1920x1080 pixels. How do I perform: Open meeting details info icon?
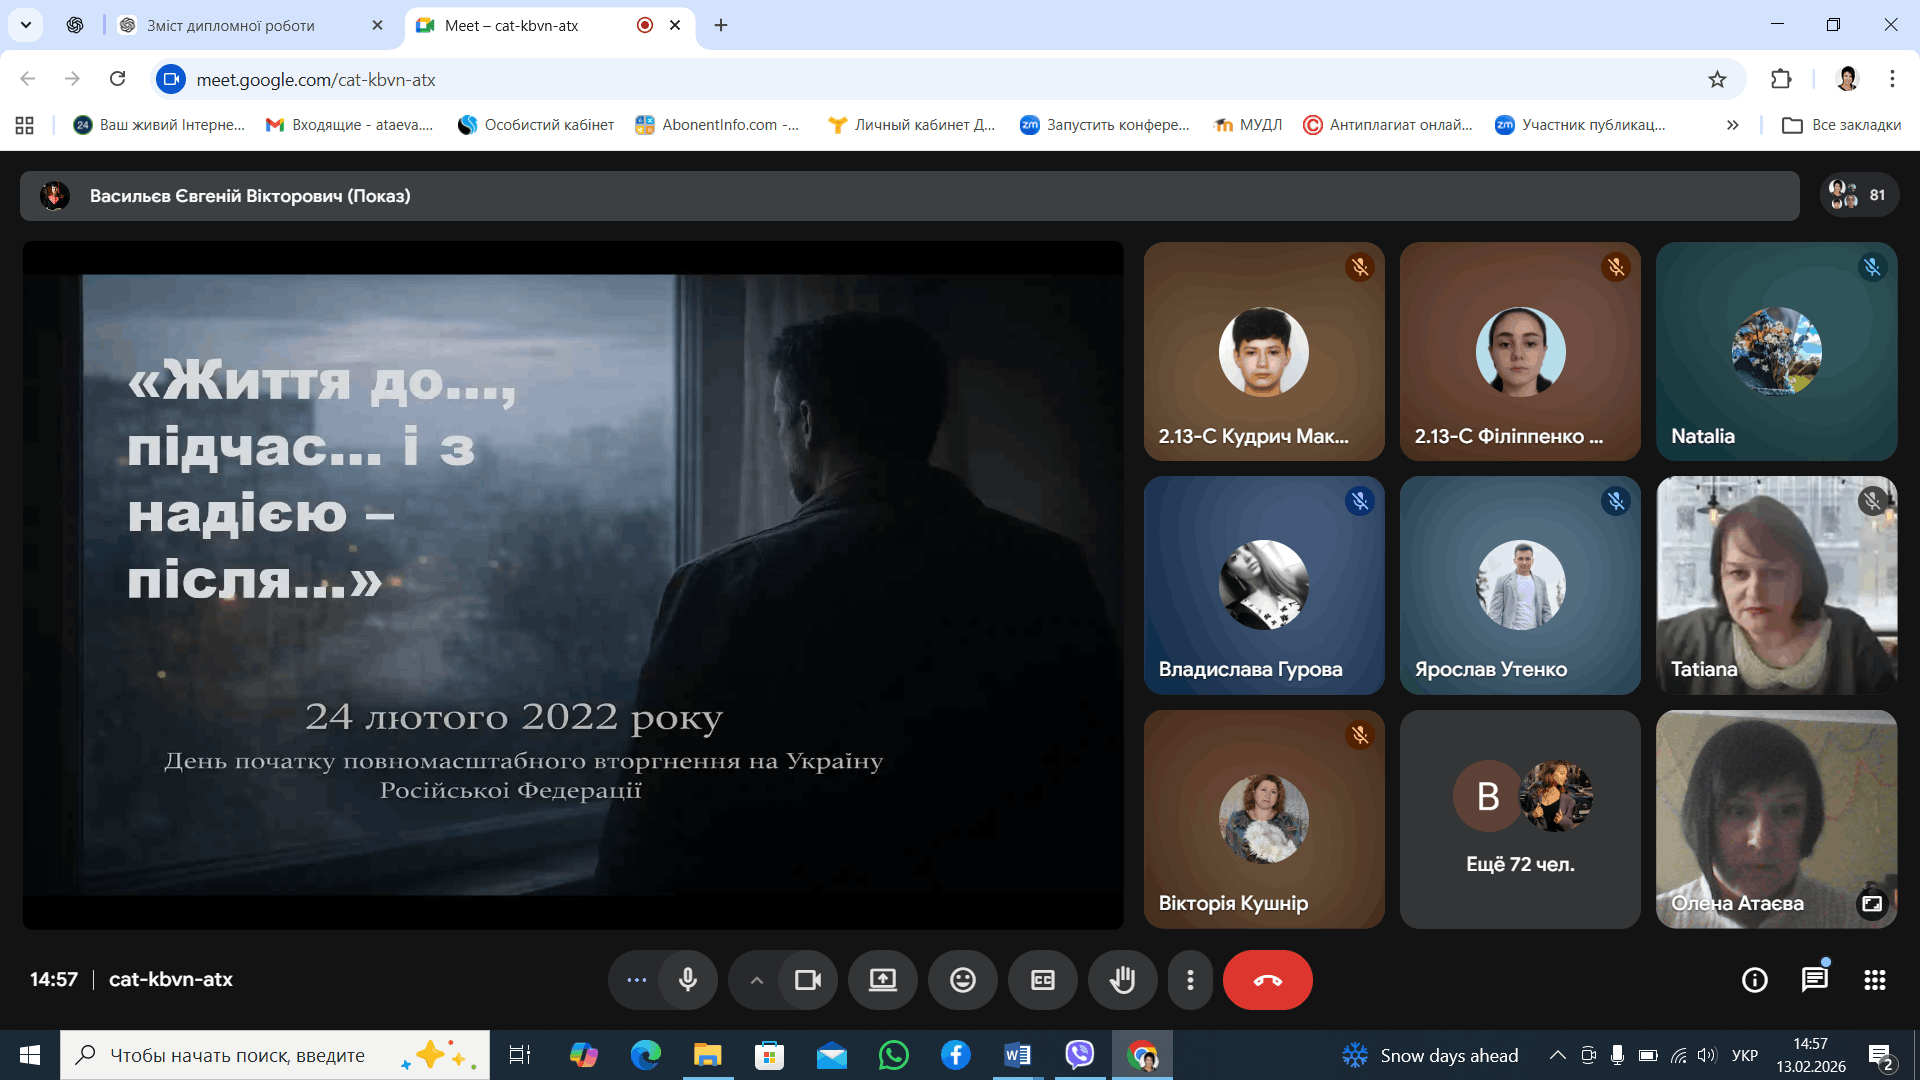coord(1754,980)
